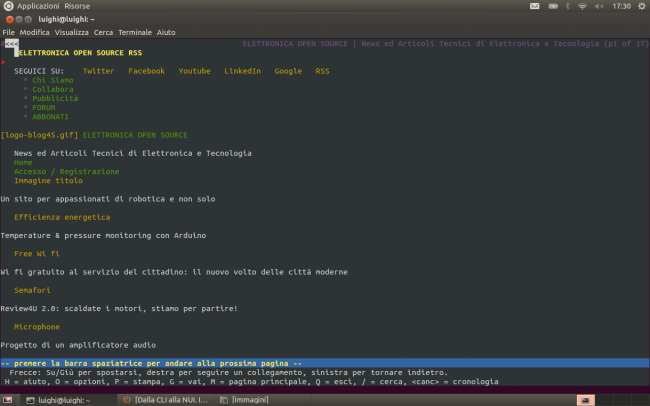650x406 pixels.
Task: Click the [logo-blog45.gif] image link
Action: pyautogui.click(x=39, y=135)
